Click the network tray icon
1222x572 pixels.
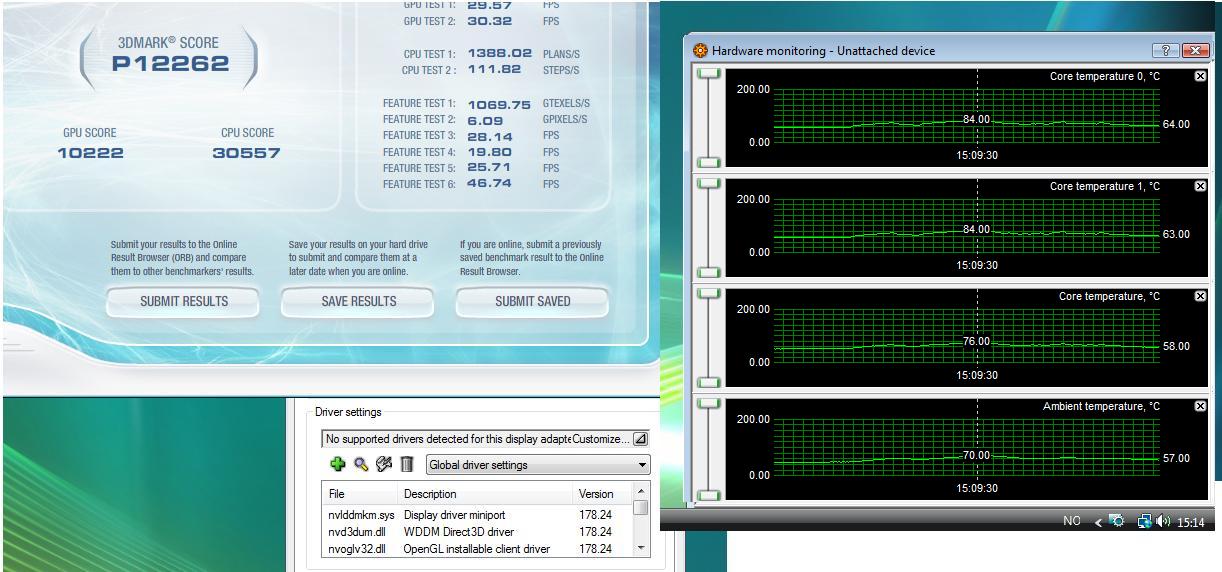[1144, 522]
